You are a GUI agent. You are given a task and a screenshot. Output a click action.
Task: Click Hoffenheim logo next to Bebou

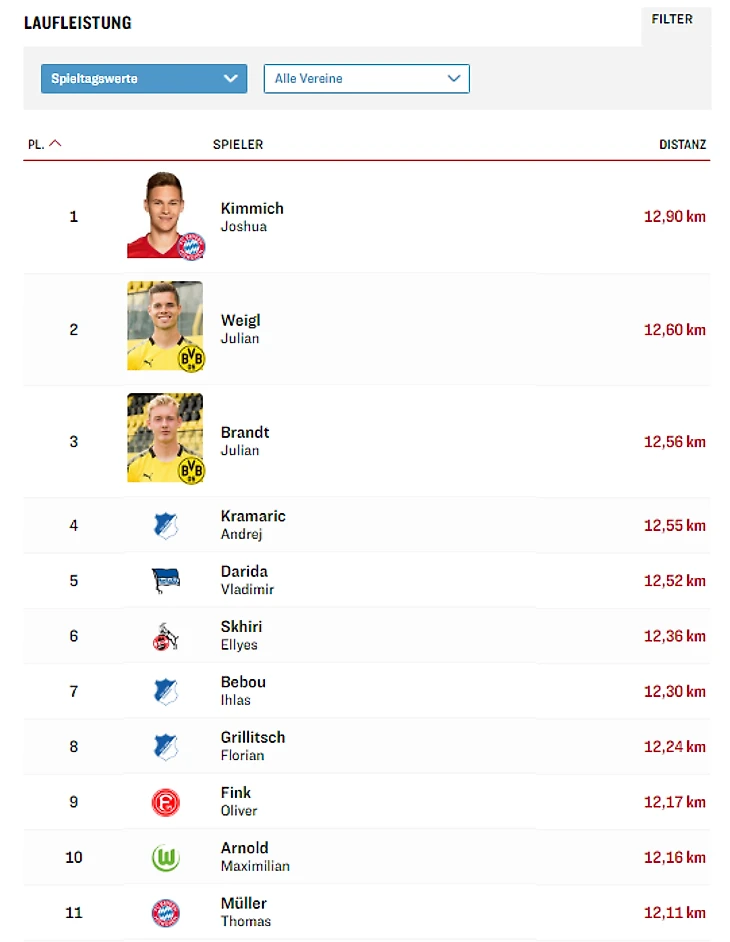point(166,692)
